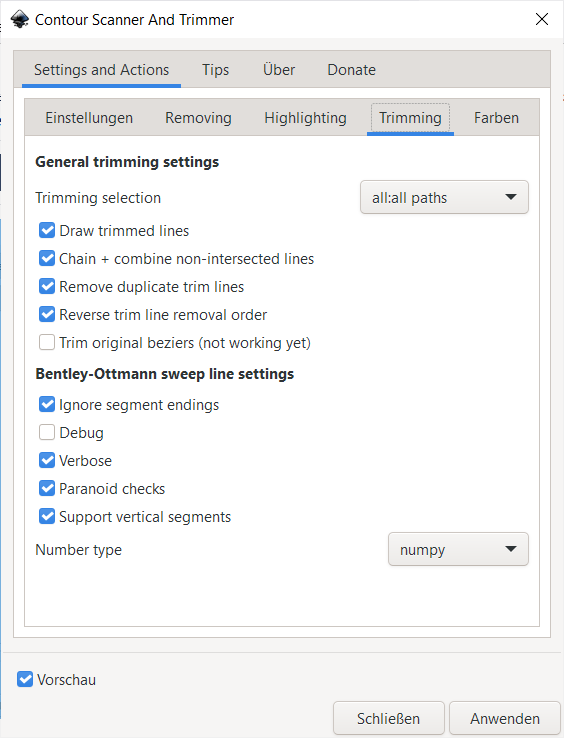This screenshot has height=738, width=564.
Task: Click the Anwenden button
Action: (505, 718)
